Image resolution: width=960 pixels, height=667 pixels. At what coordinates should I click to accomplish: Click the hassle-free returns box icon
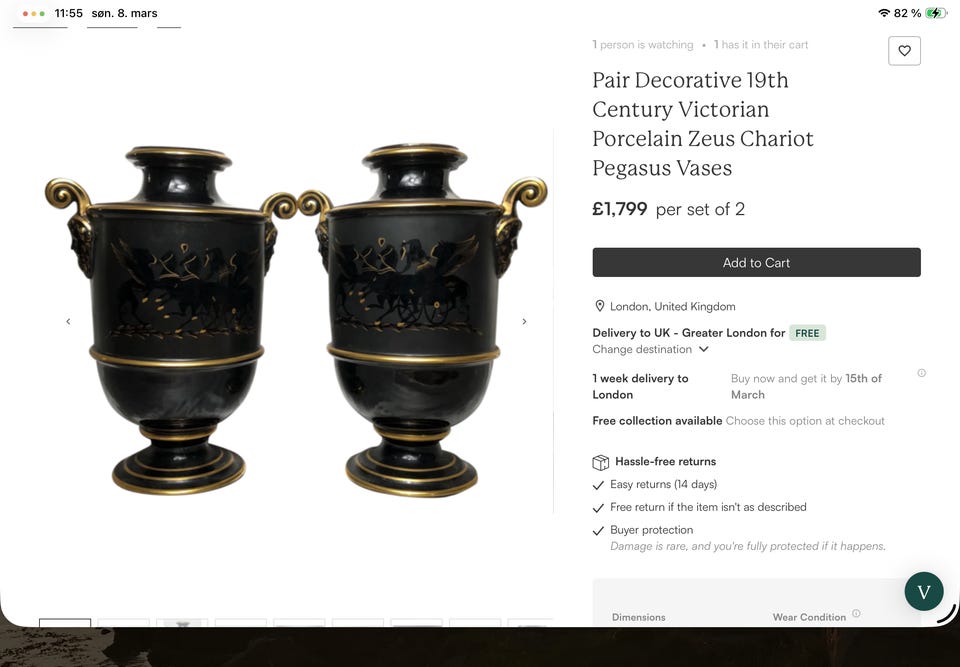click(601, 462)
